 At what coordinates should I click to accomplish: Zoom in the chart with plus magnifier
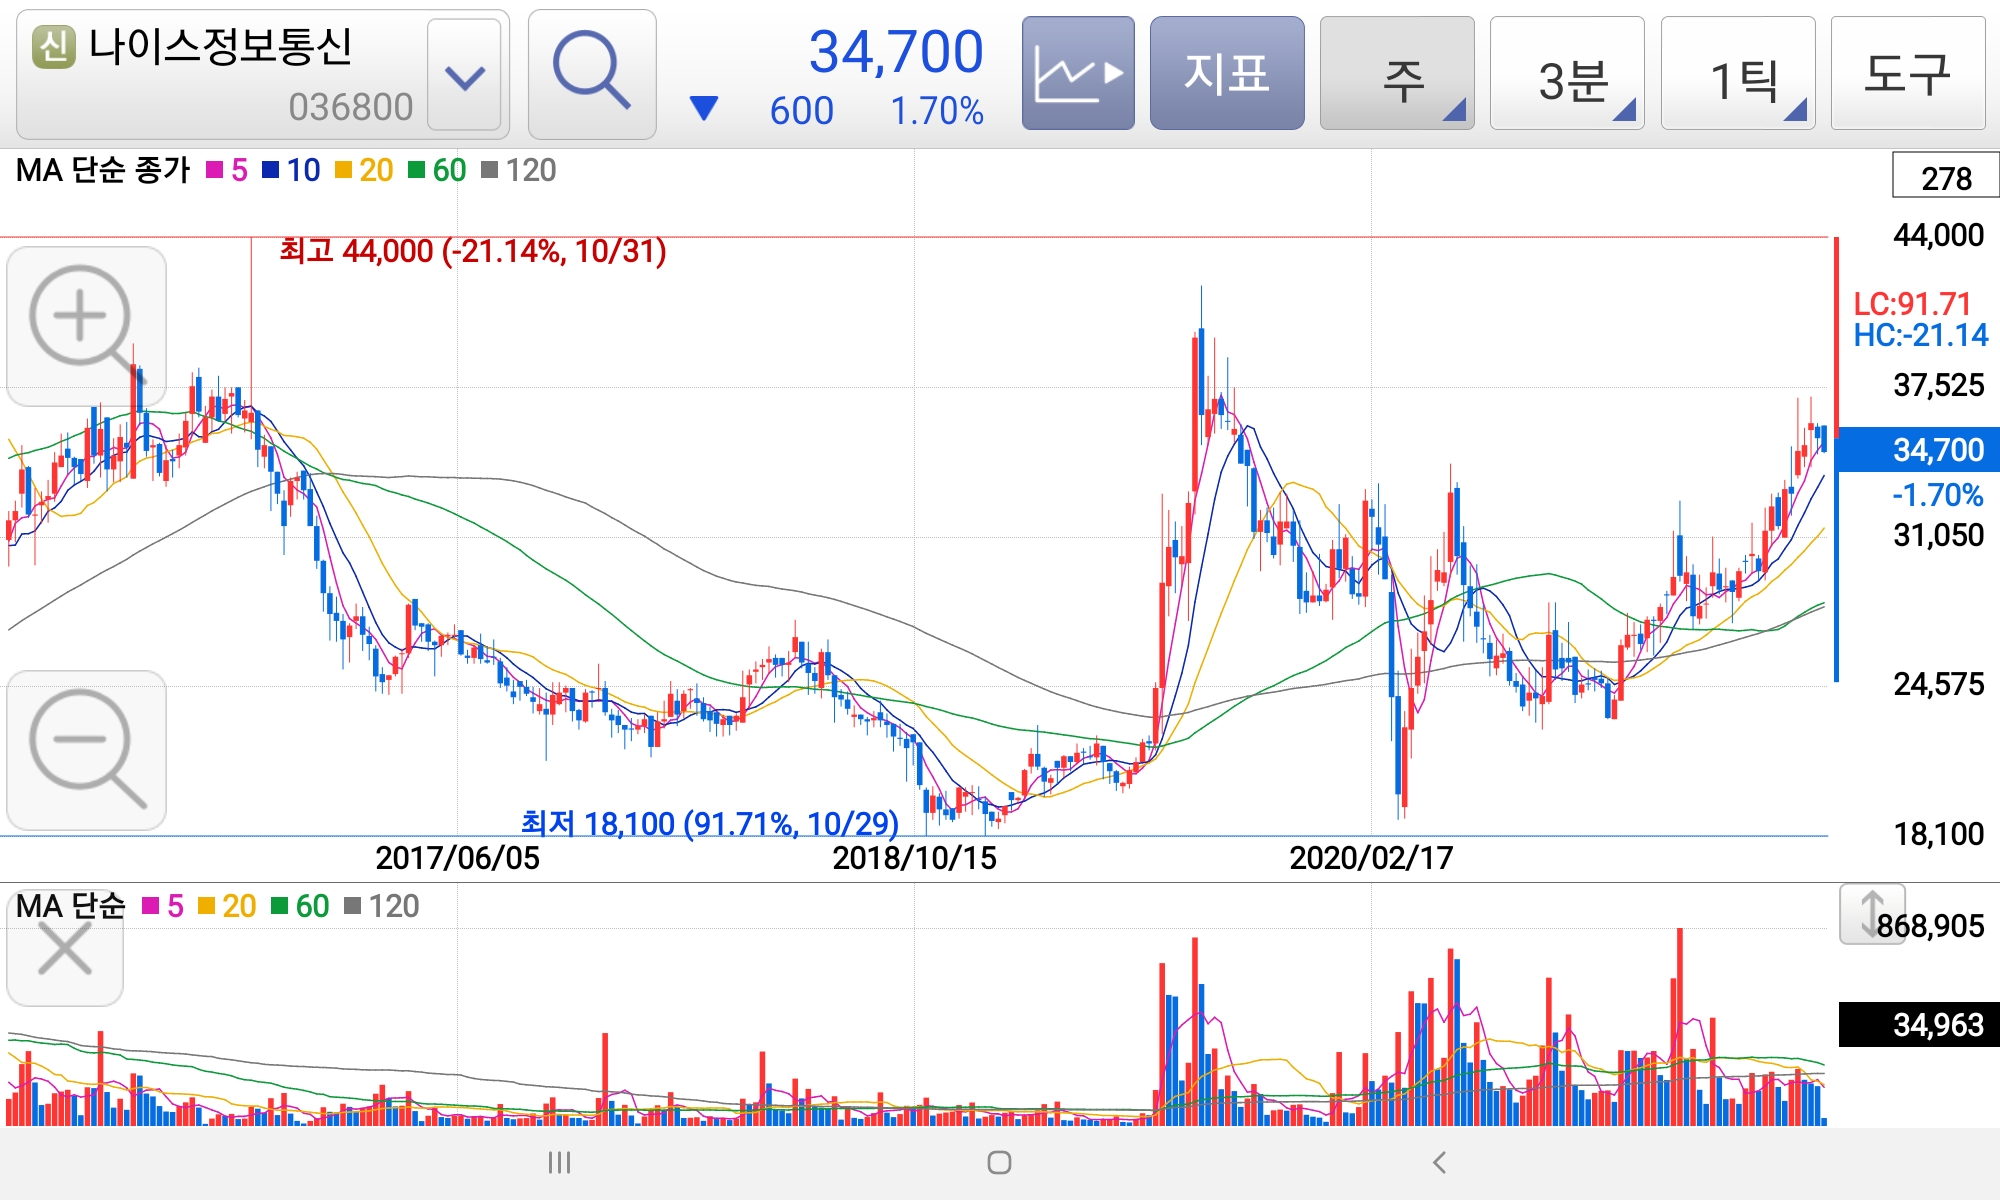(x=86, y=325)
